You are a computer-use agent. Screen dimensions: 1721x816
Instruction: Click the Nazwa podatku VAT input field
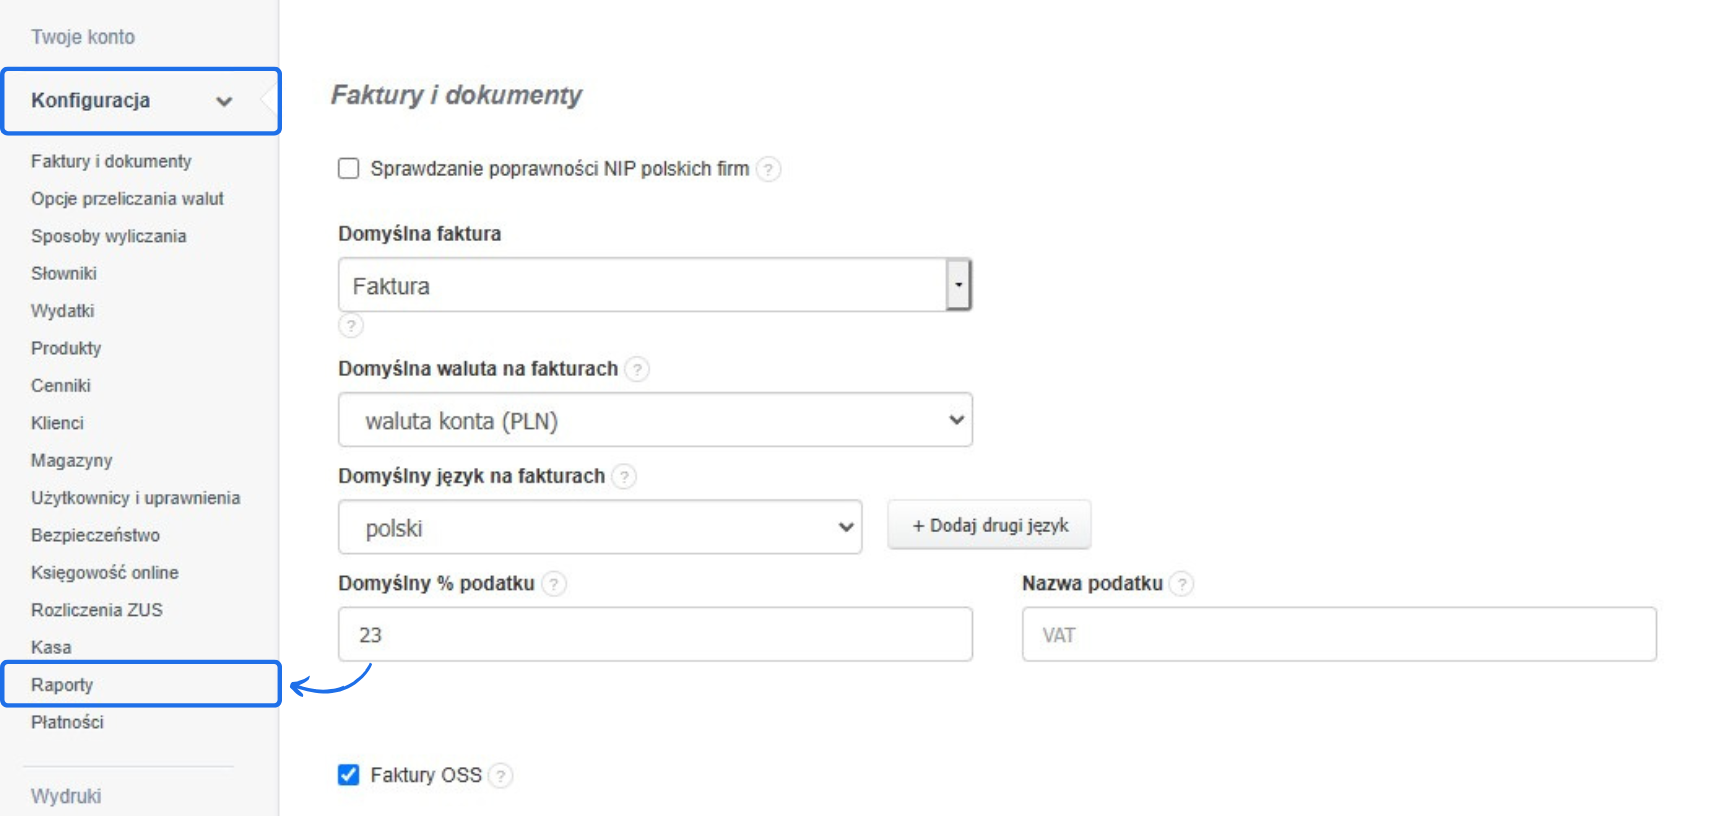(1338, 635)
